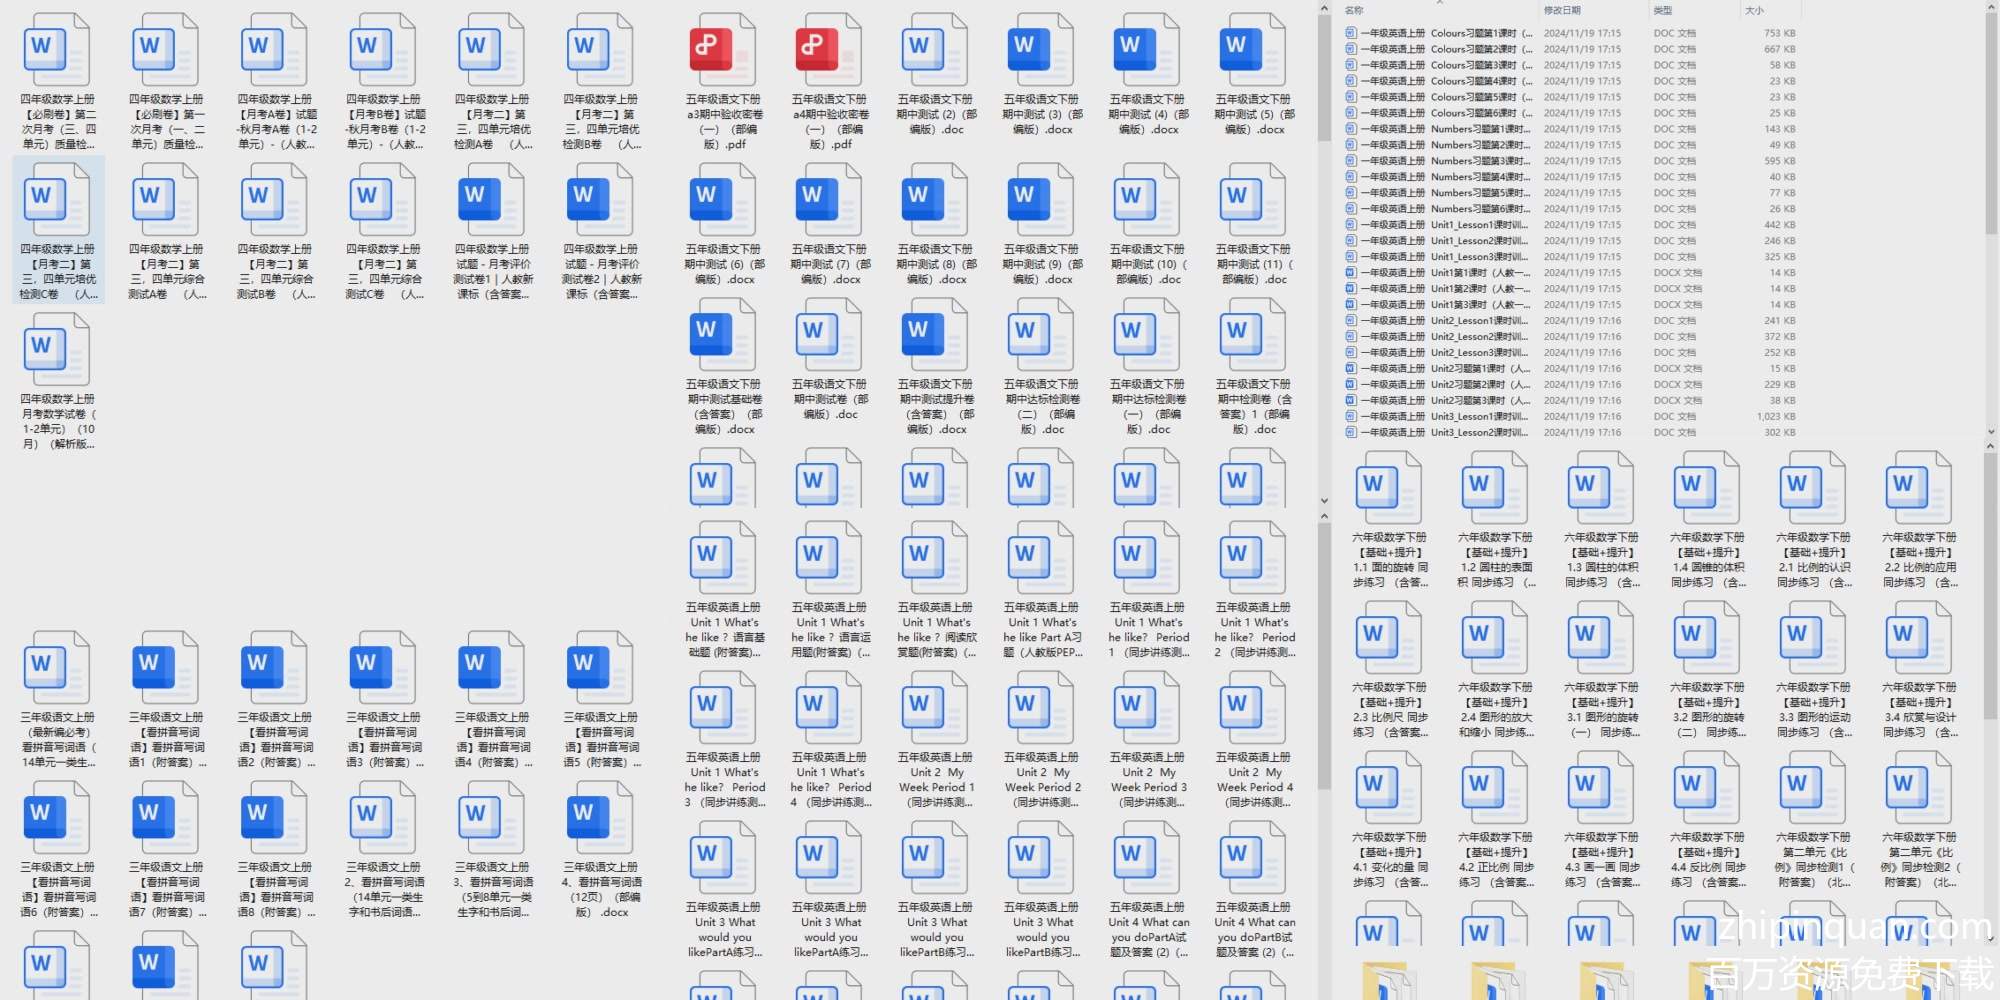Select the Unit 1 语言基础题 Word icon

click(723, 557)
